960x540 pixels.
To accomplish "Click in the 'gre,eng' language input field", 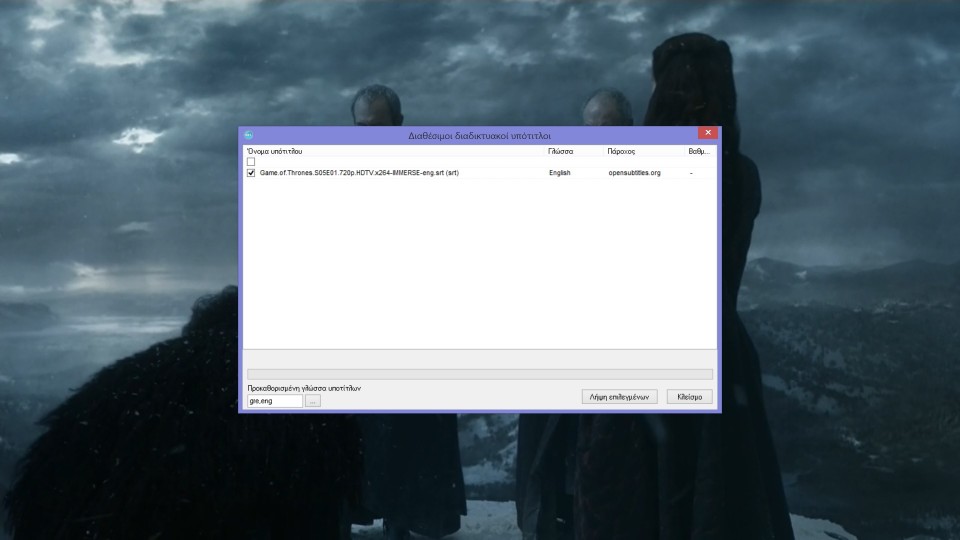I will (274, 400).
